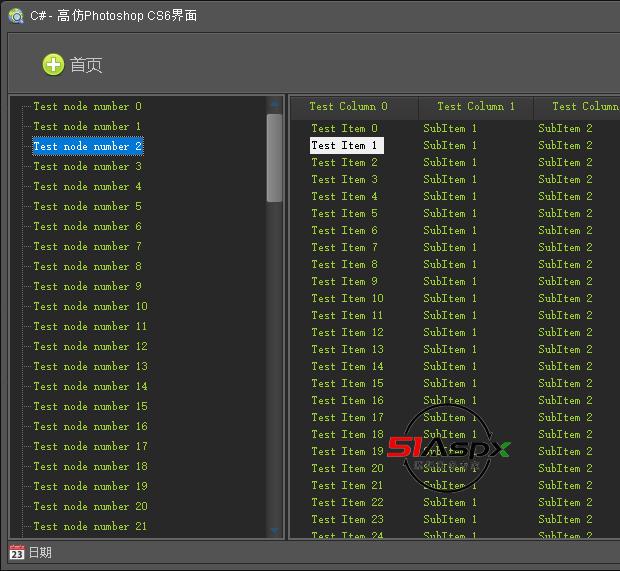The image size is (620, 571).
Task: Select tree node Test node number 0
Action: click(x=87, y=106)
